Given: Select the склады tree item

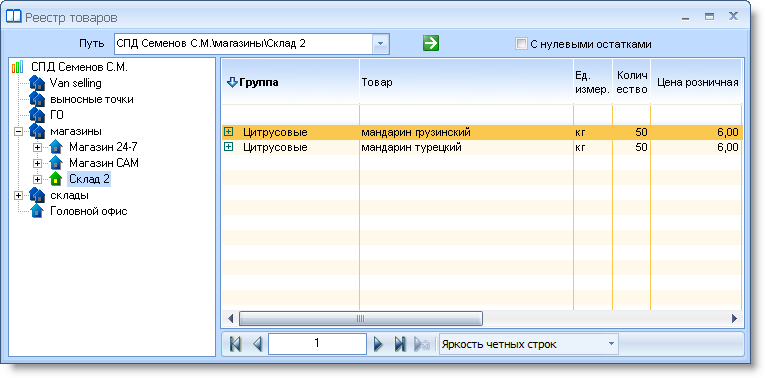Looking at the screenshot, I should [x=69, y=196].
